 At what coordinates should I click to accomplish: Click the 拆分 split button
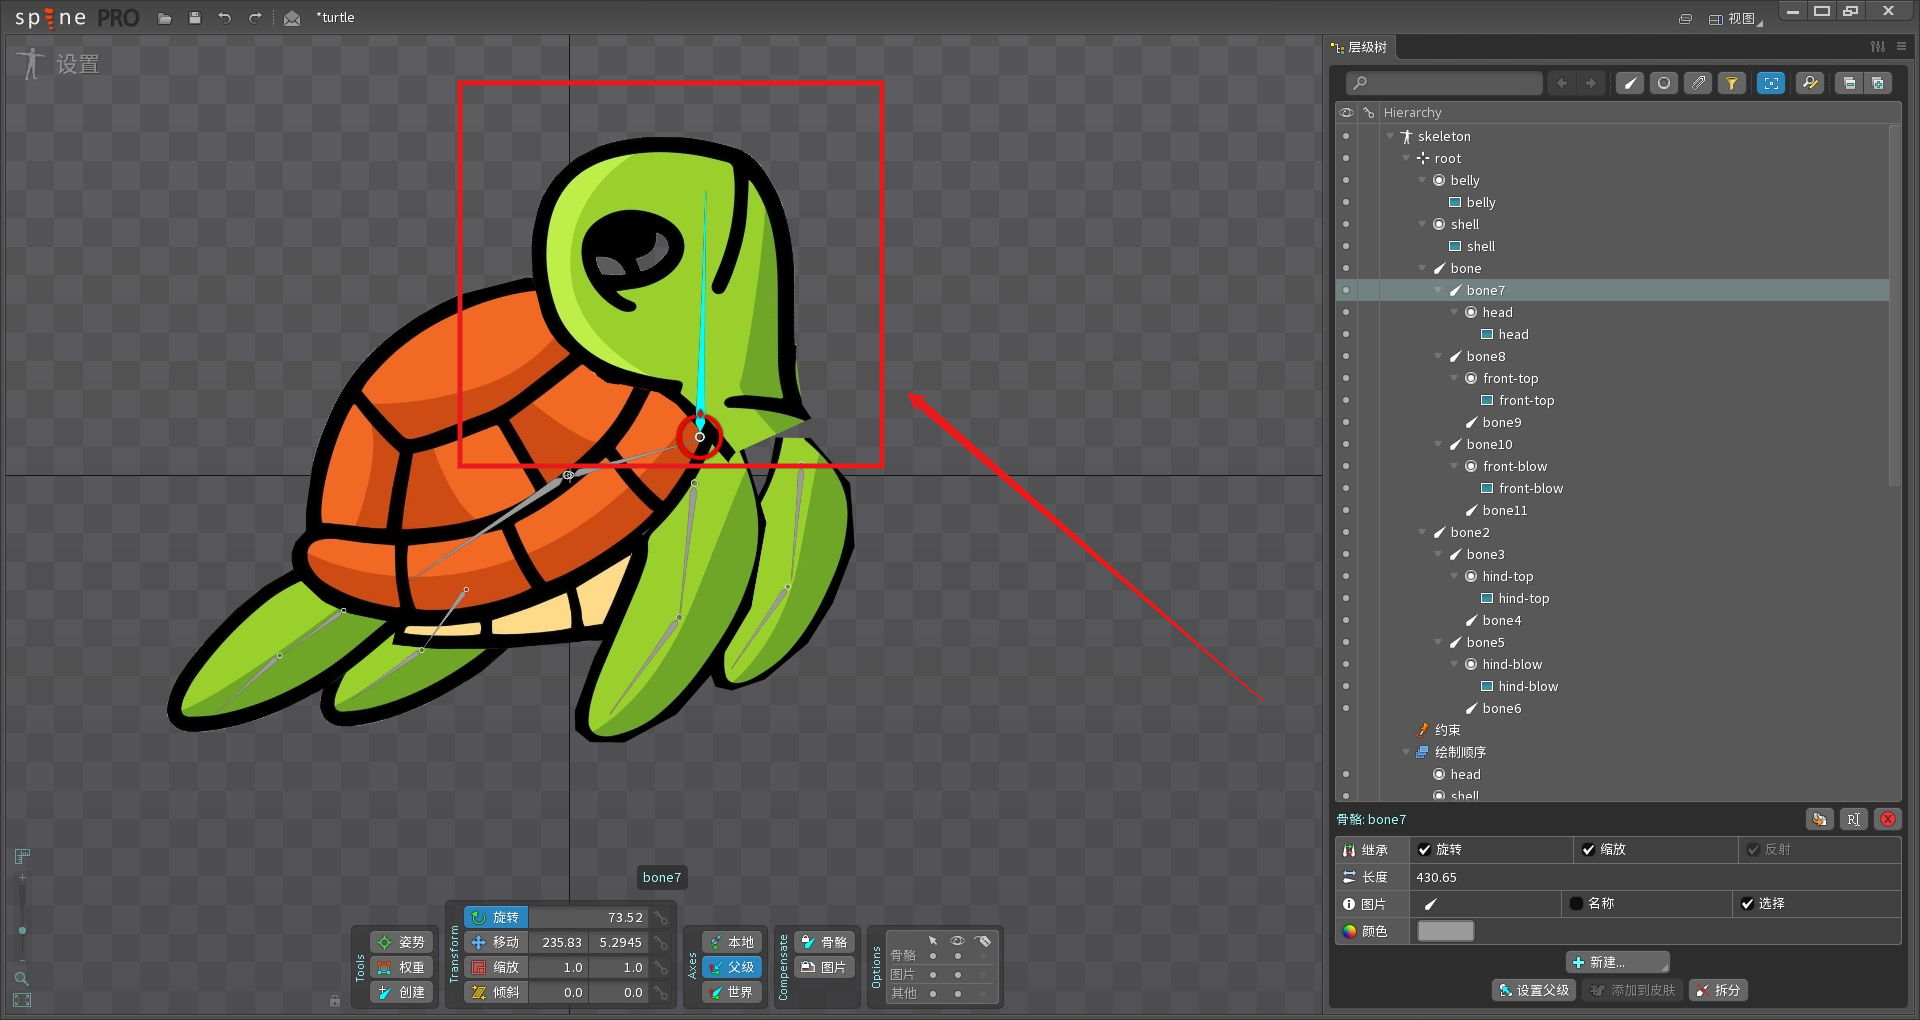pos(1718,990)
